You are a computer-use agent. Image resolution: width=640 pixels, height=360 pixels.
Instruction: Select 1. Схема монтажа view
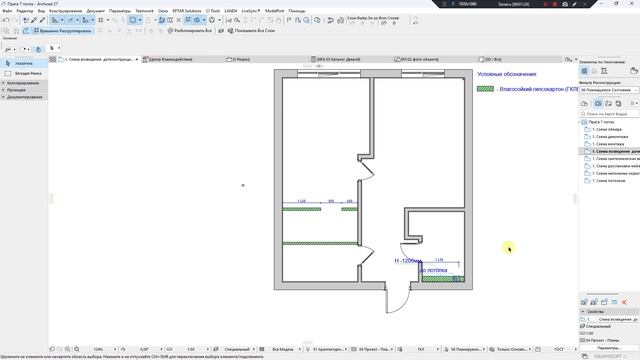pyautogui.click(x=608, y=144)
